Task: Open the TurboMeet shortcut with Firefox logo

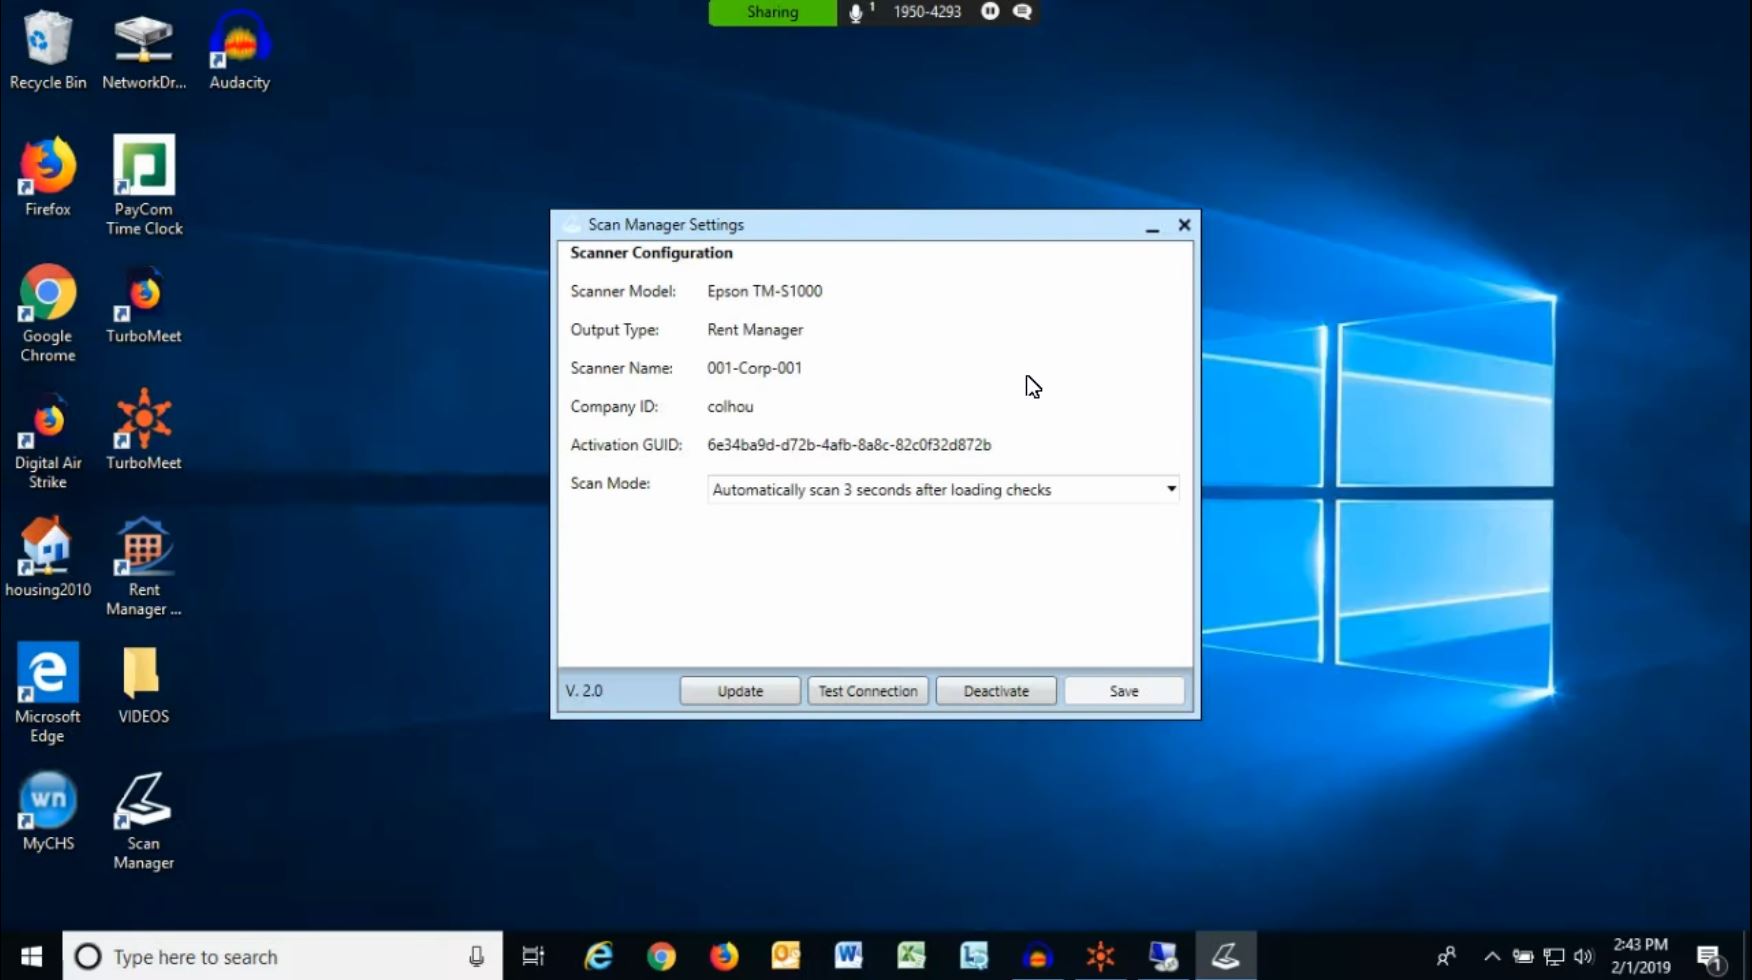Action: point(144,304)
